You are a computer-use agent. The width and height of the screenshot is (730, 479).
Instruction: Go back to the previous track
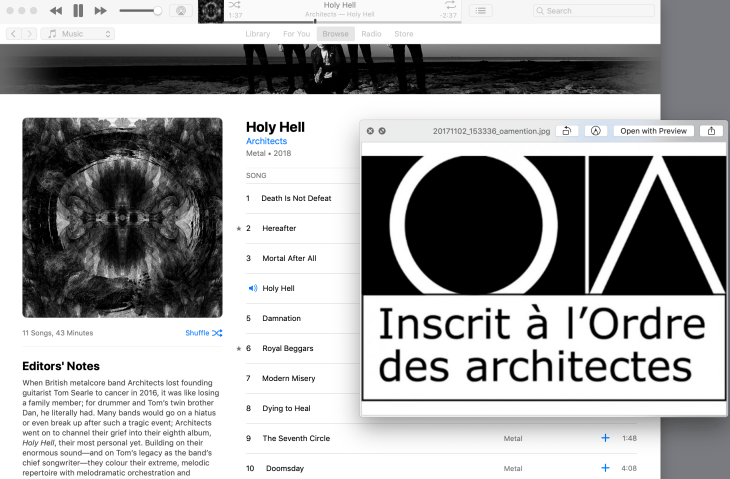(x=56, y=10)
